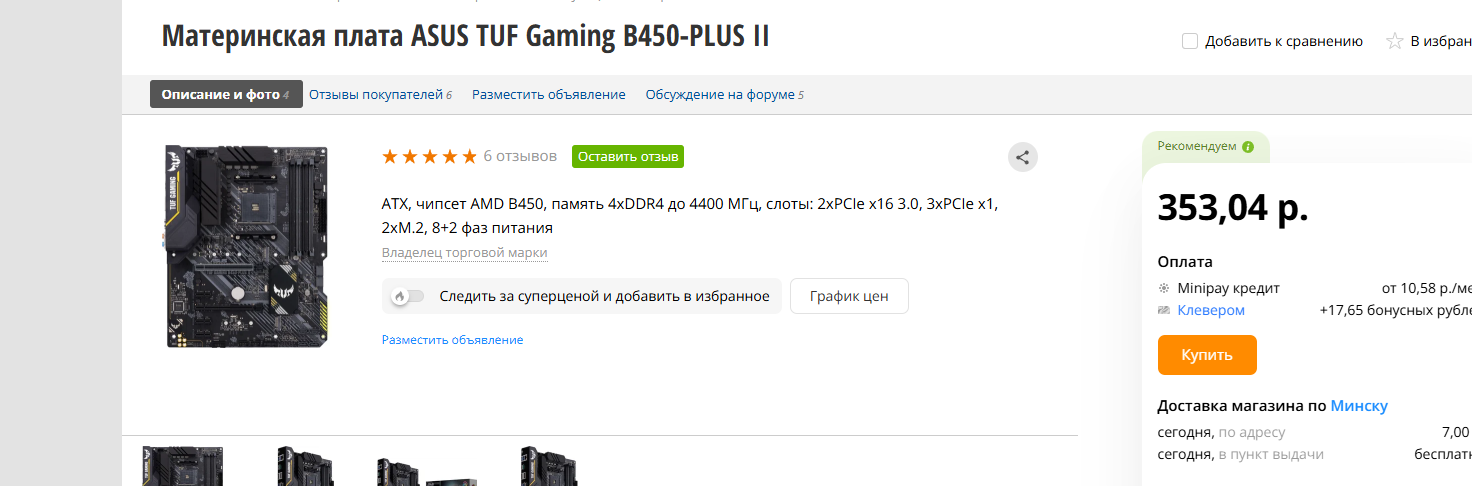
Task: Click the green Оставить отзыв button
Action: tap(628, 156)
